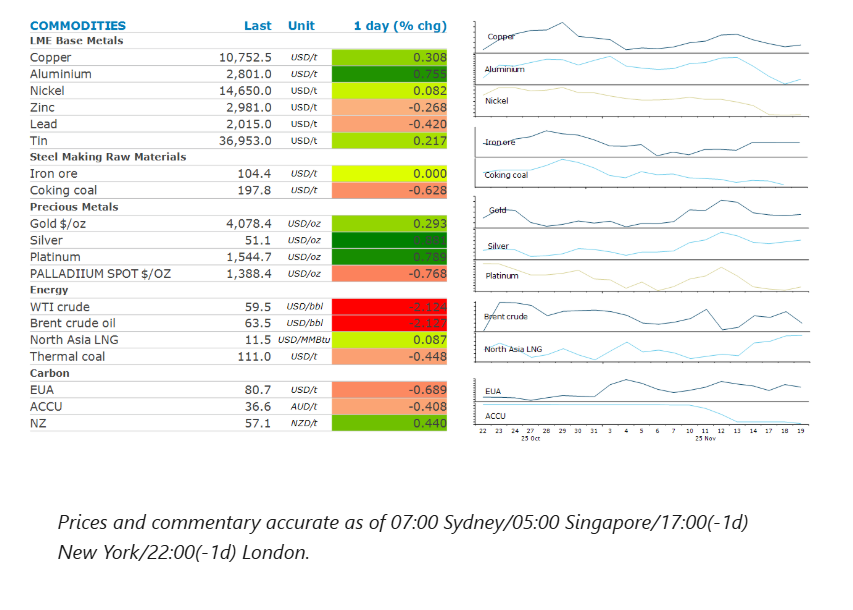Click the USD/MMBtu unit cell
This screenshot has width=853, height=610.
pos(304,340)
